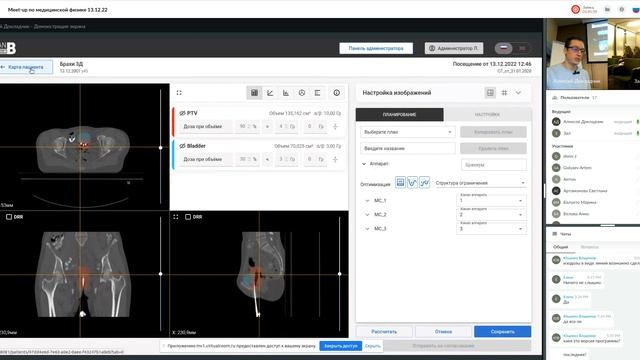Switch to the Настройки tab
Viewport: 640px width, 360px height.
click(x=487, y=115)
